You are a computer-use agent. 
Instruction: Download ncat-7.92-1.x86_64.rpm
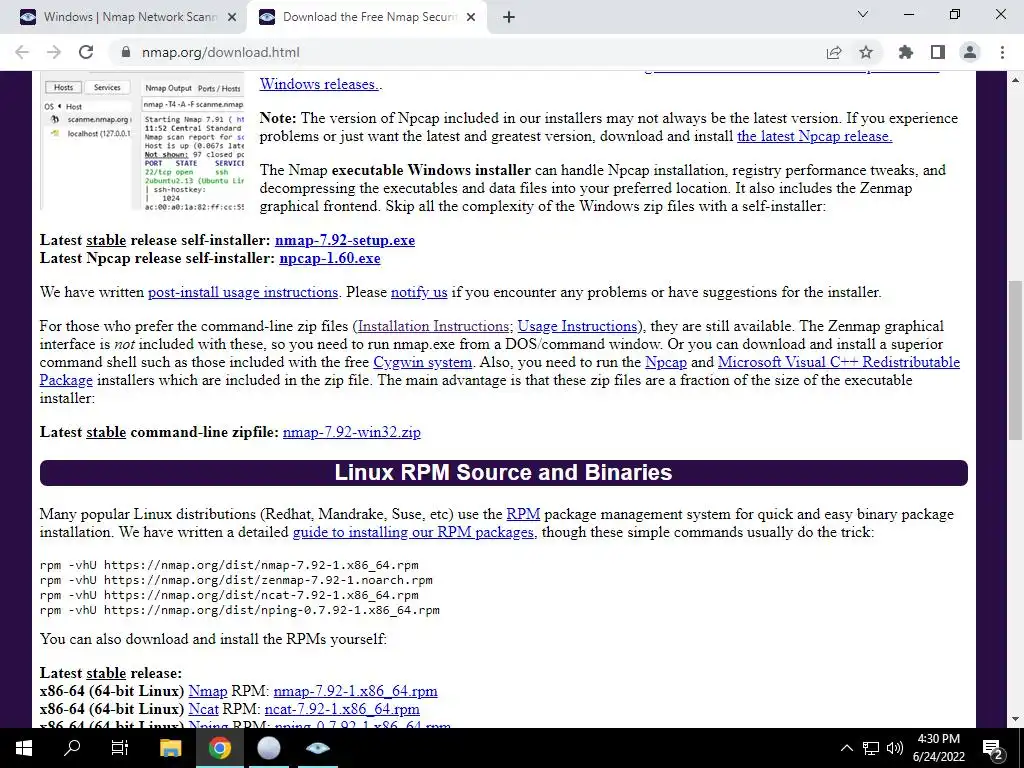coord(342,709)
